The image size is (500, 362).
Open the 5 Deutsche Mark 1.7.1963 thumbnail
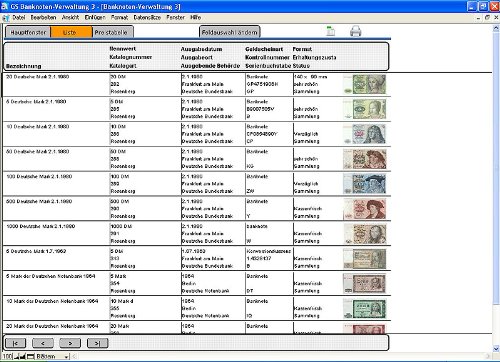365,259
